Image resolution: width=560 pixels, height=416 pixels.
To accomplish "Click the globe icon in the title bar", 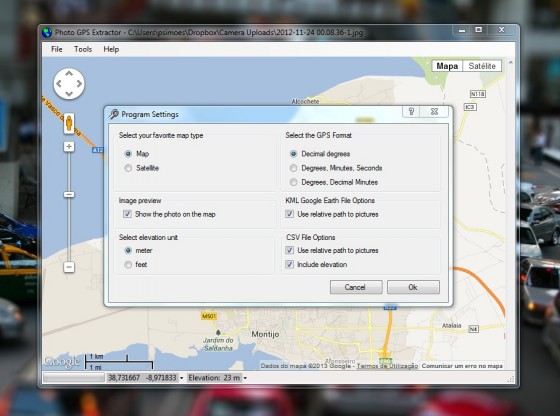I will (x=47, y=32).
